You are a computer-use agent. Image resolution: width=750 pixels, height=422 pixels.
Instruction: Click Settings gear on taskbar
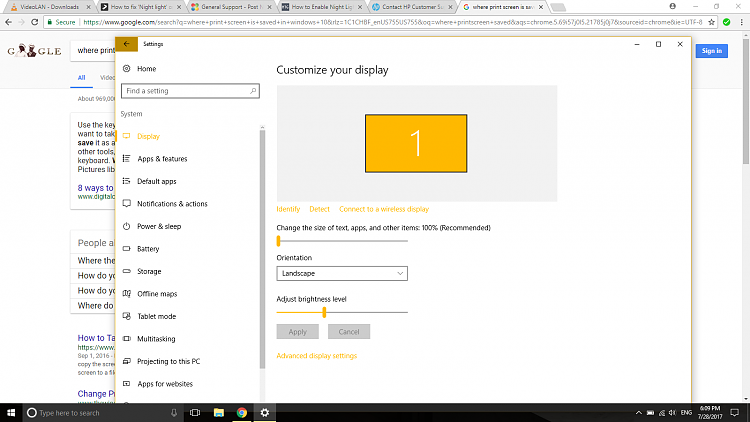265,412
